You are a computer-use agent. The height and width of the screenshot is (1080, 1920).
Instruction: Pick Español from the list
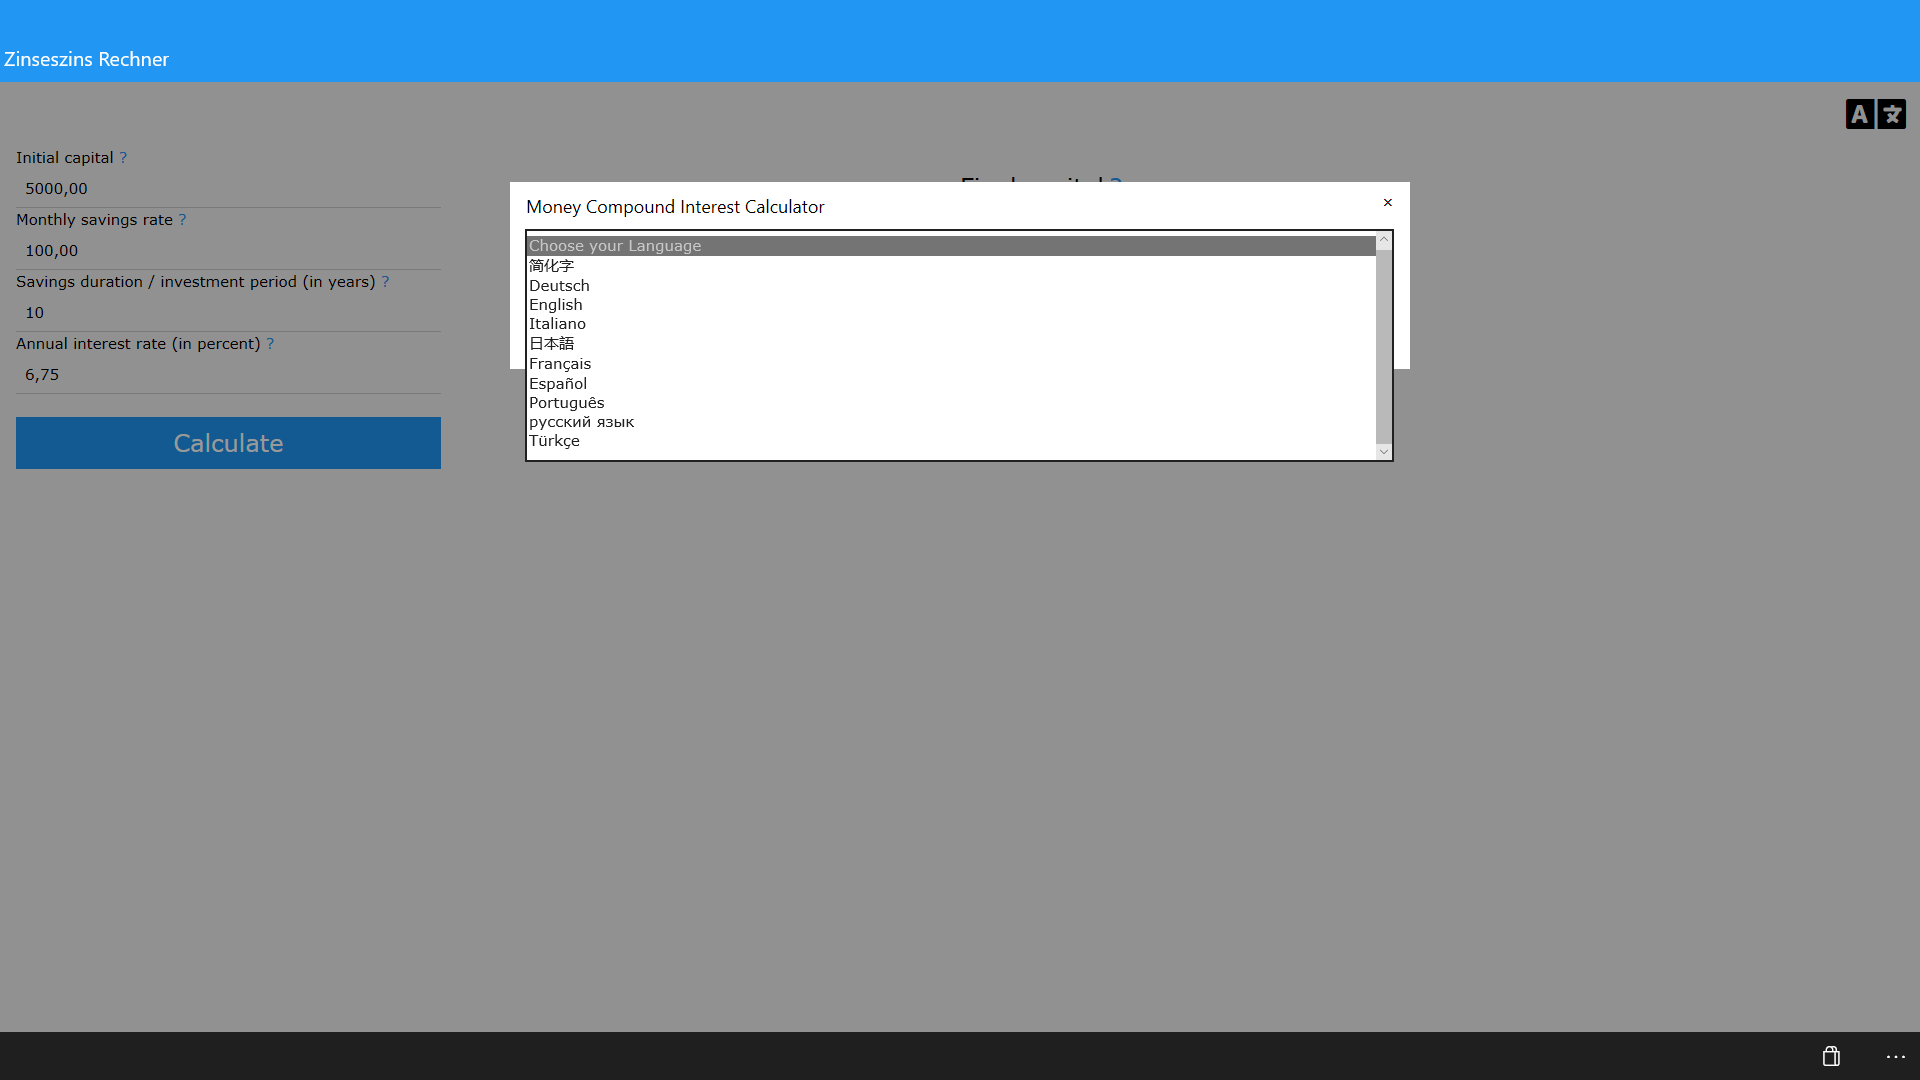click(x=557, y=384)
